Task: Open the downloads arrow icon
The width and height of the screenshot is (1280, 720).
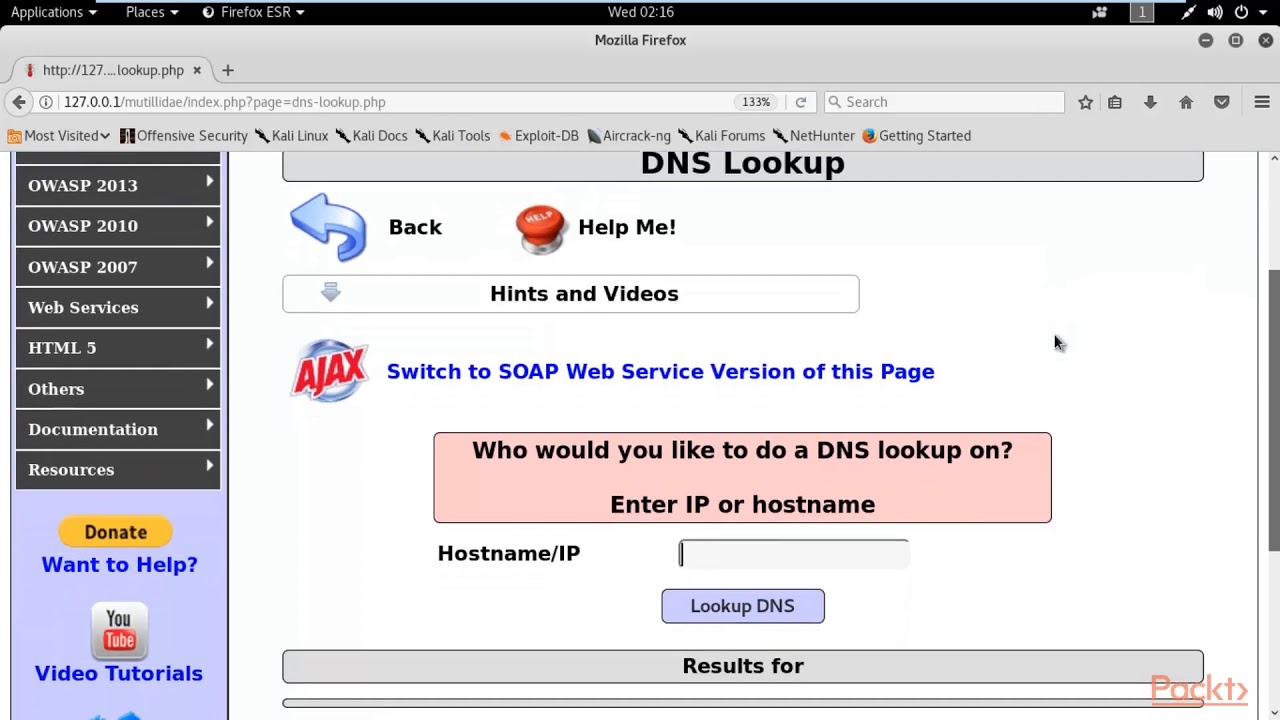Action: (1150, 102)
